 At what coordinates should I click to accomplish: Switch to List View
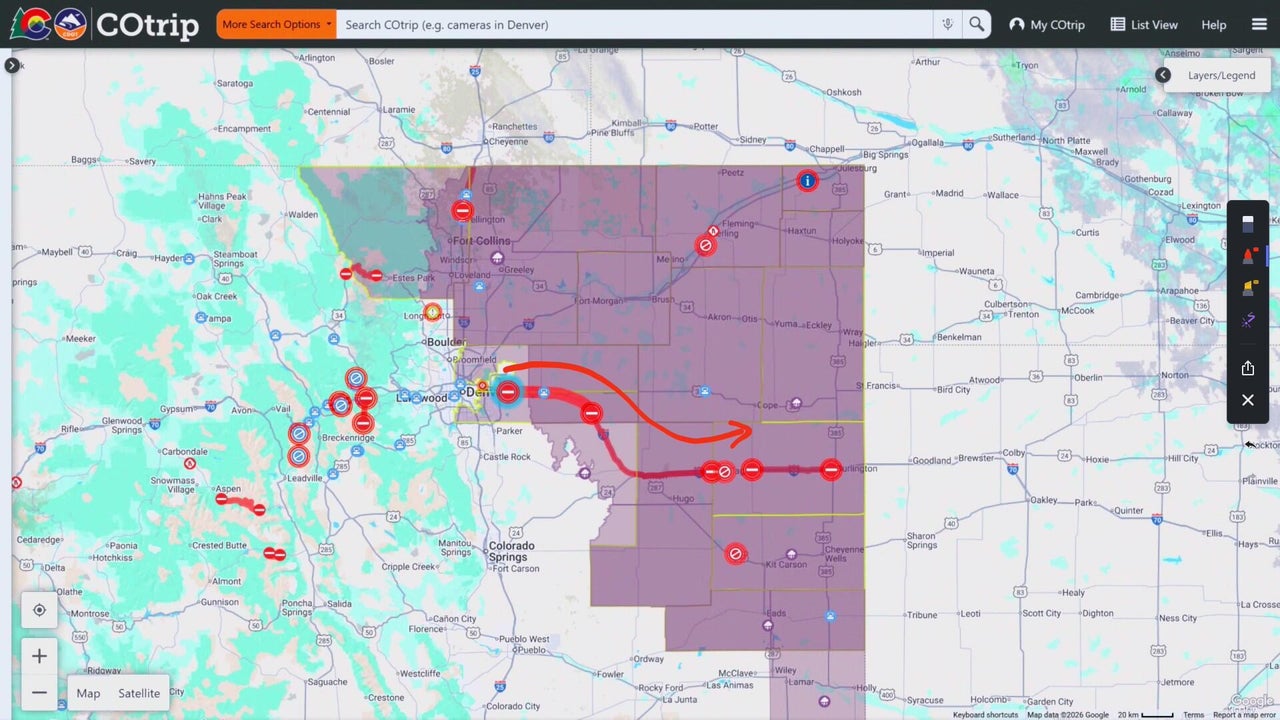[x=1144, y=24]
